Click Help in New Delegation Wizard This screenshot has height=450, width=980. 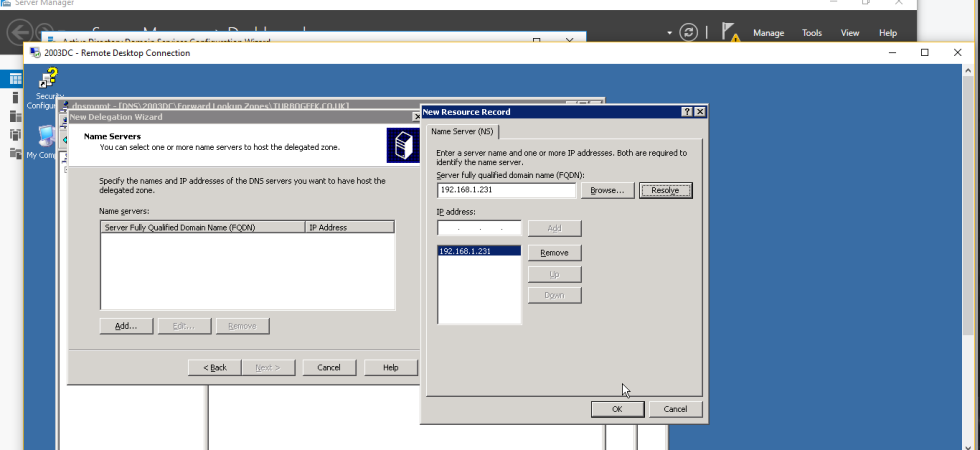391,368
